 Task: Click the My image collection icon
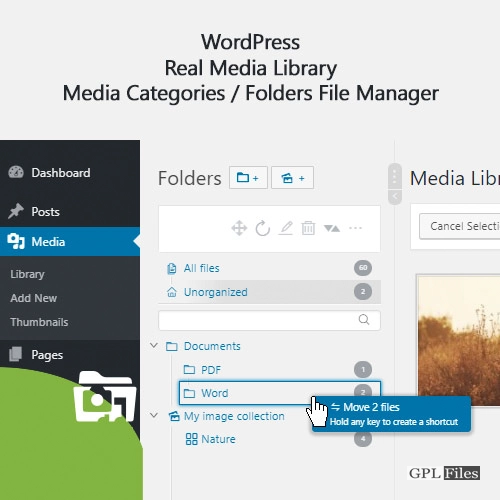point(174,416)
